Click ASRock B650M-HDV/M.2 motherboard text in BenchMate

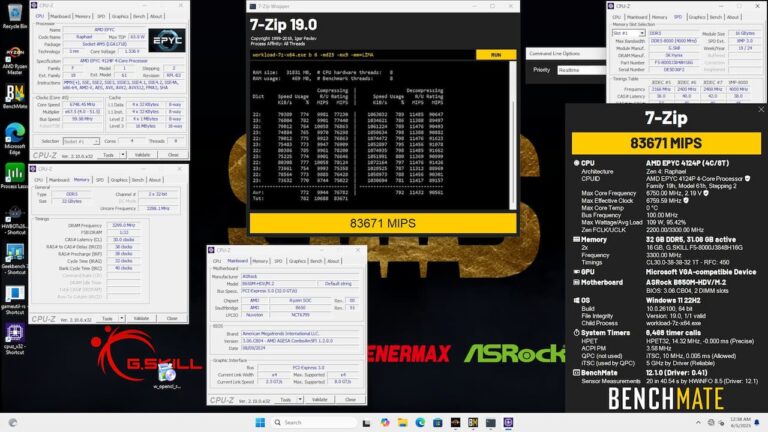point(686,283)
